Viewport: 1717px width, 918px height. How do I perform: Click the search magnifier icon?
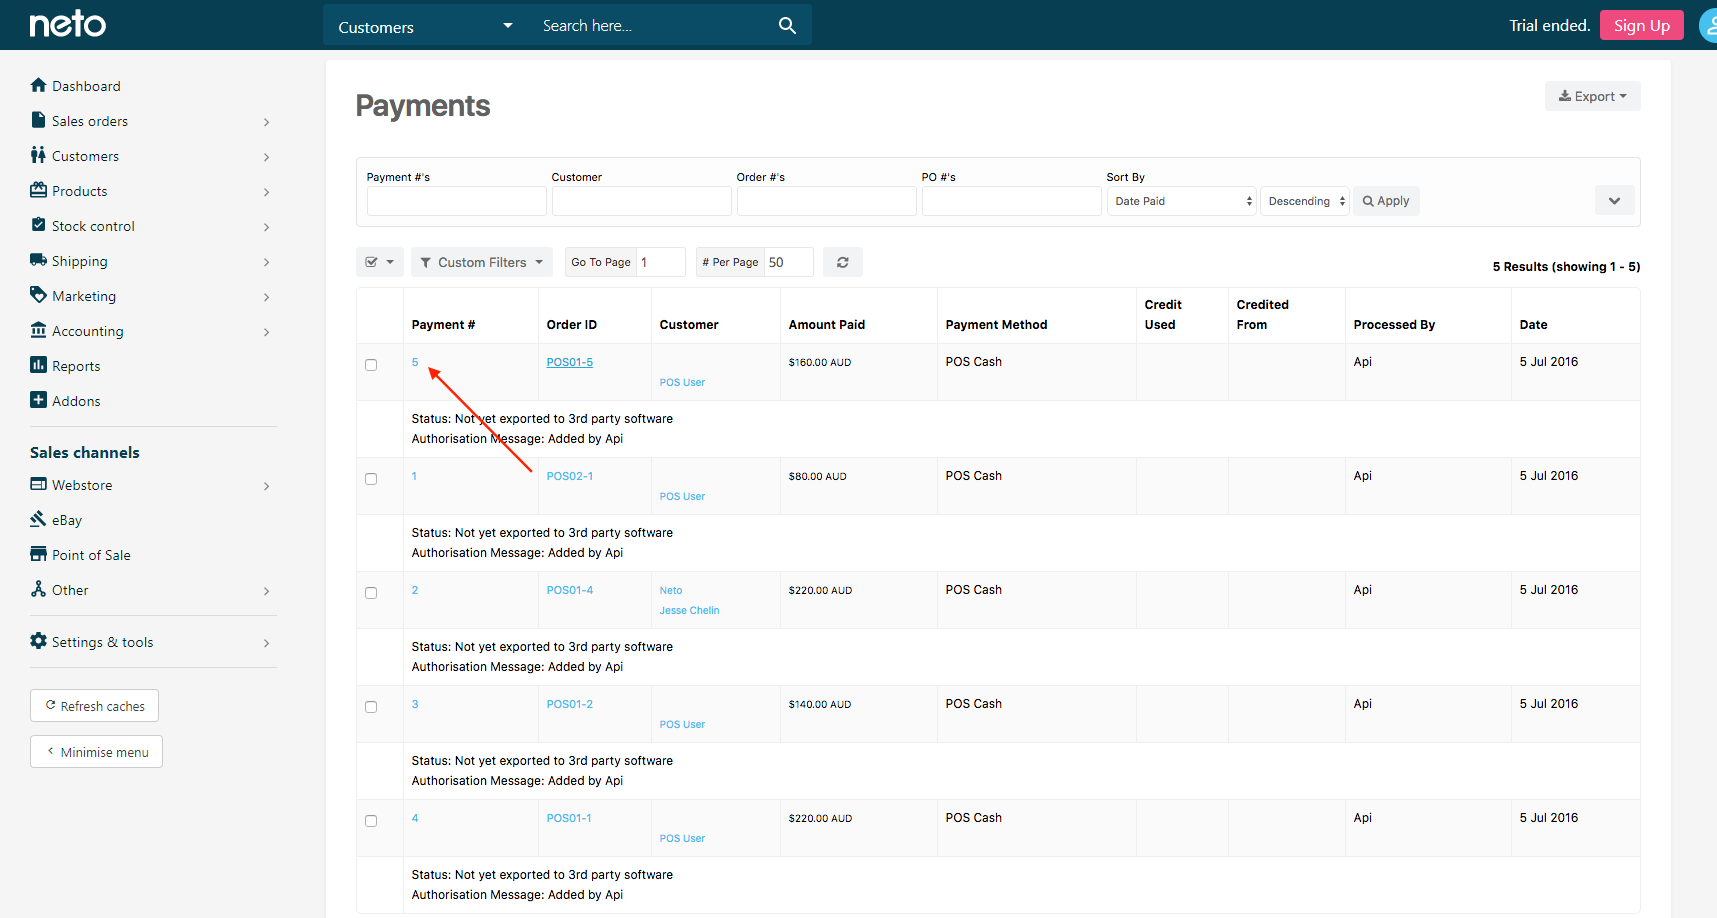click(787, 26)
